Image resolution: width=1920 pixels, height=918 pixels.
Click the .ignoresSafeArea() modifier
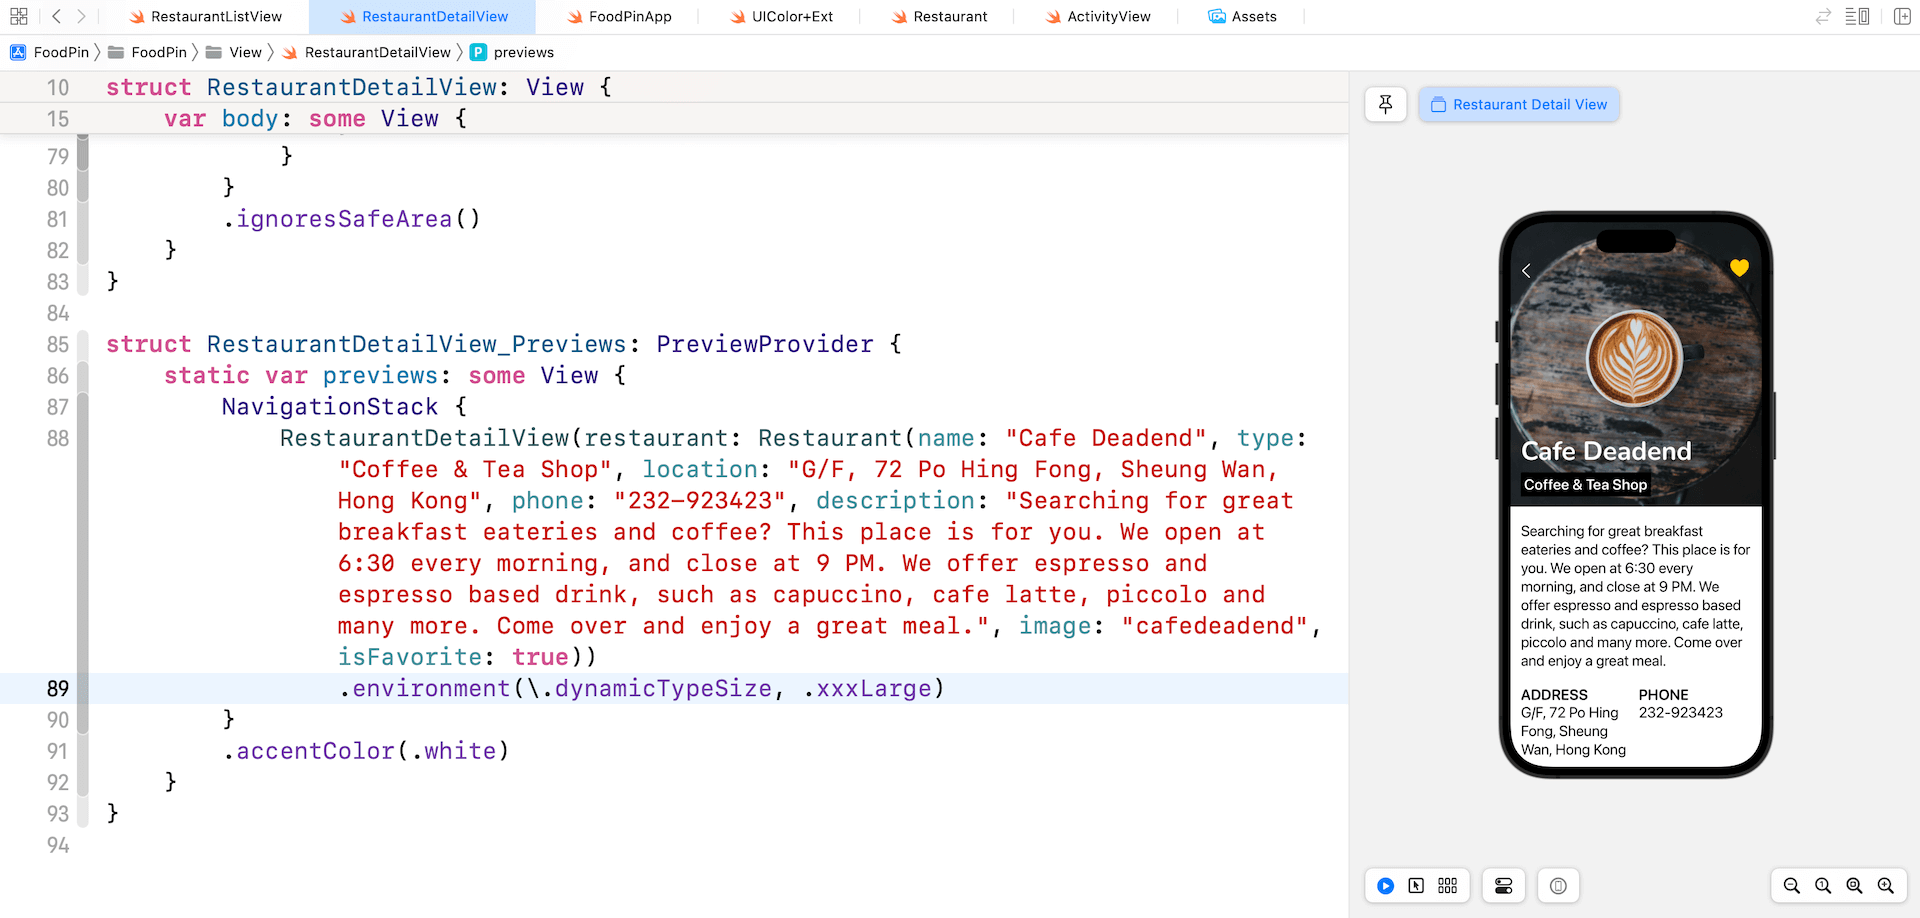pos(351,218)
